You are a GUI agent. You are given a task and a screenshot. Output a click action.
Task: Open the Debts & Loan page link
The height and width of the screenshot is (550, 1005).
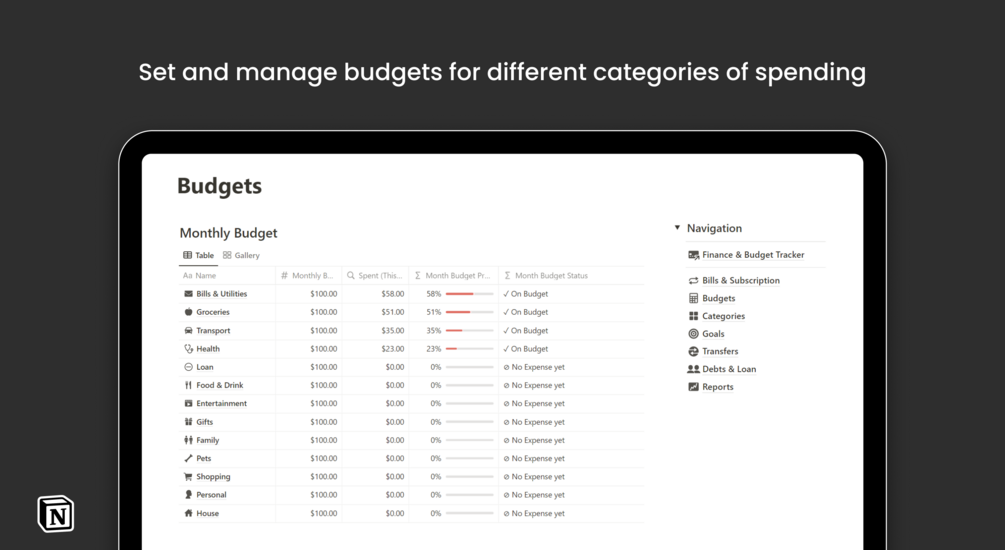pos(728,369)
